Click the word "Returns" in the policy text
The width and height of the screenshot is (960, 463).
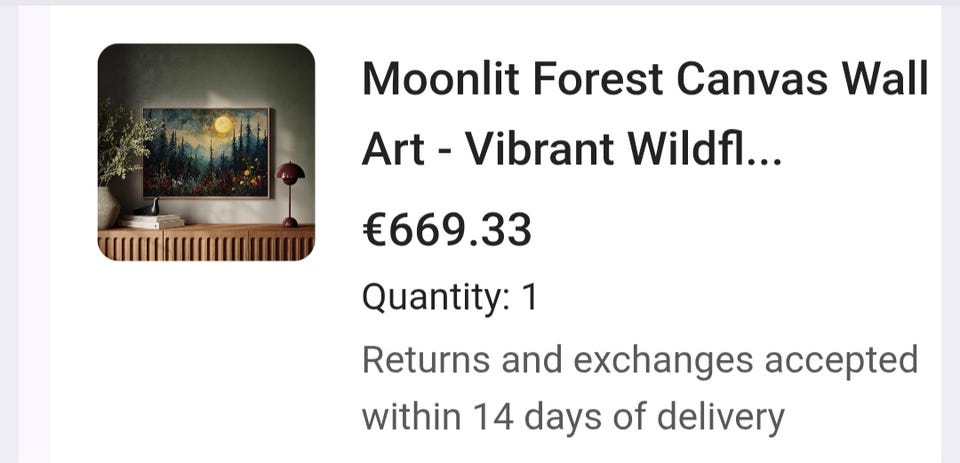point(426,359)
